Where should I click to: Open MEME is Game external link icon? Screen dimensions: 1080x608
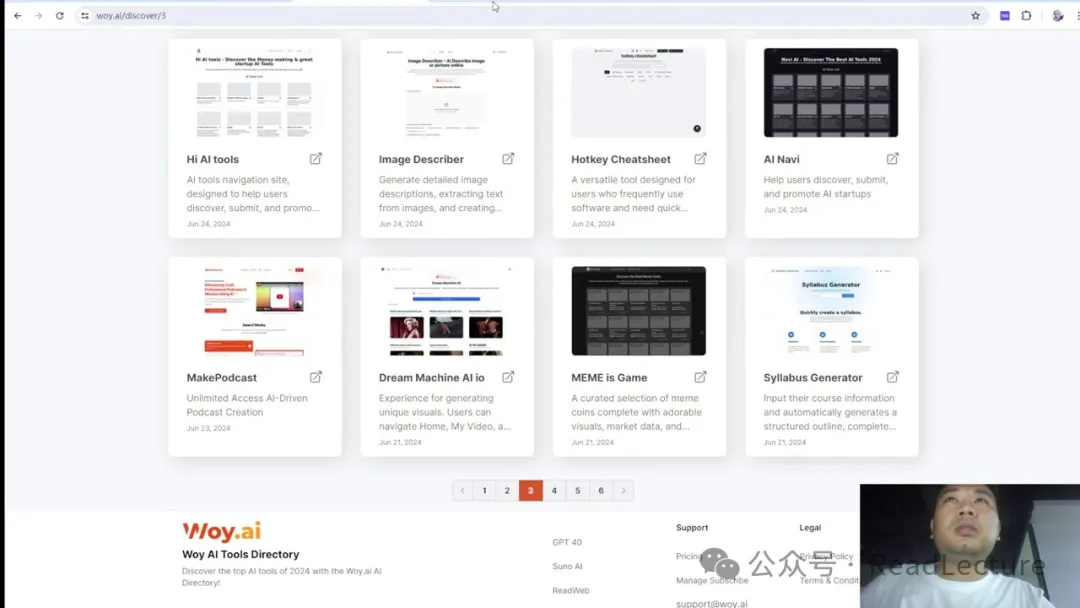click(700, 377)
